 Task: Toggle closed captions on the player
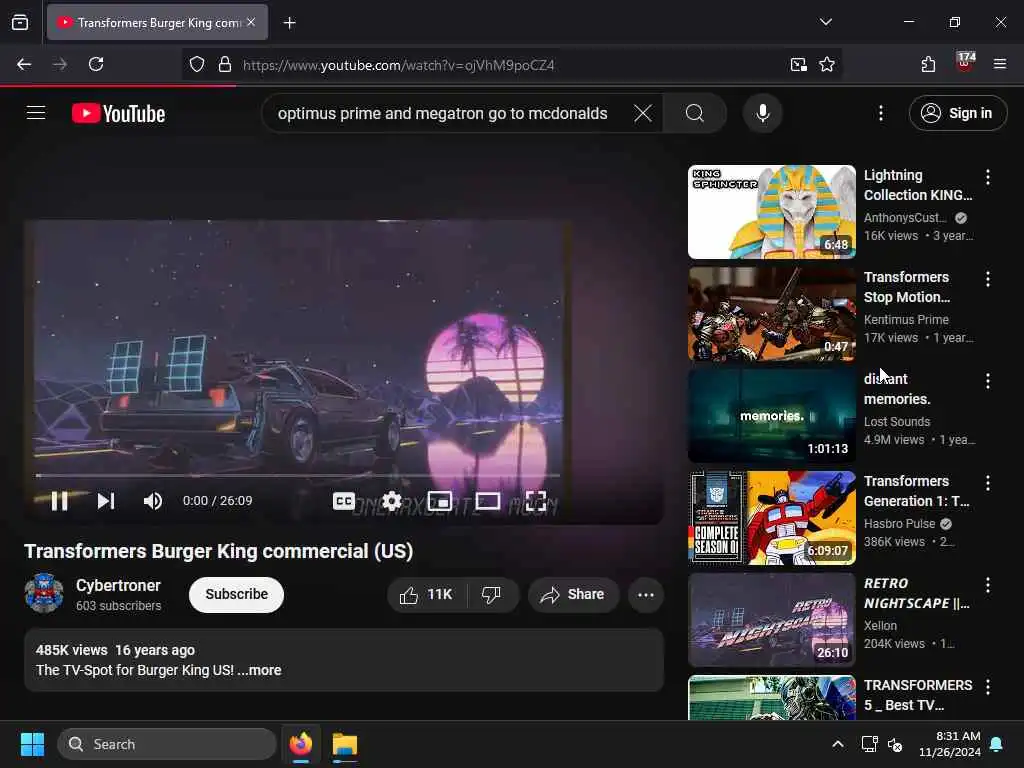344,501
